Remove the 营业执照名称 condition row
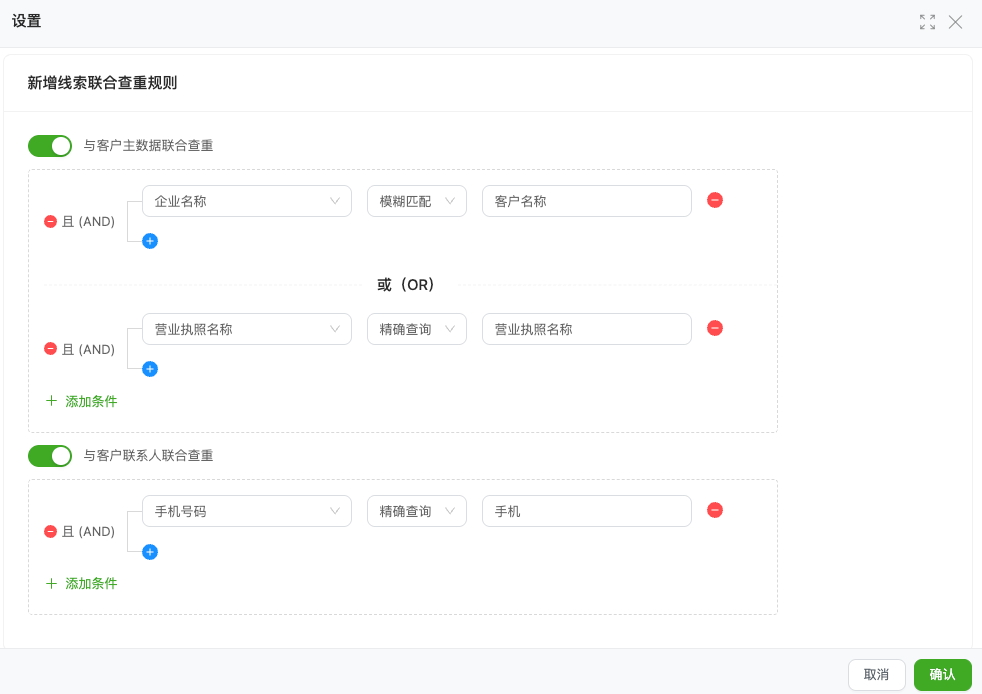 coord(715,328)
